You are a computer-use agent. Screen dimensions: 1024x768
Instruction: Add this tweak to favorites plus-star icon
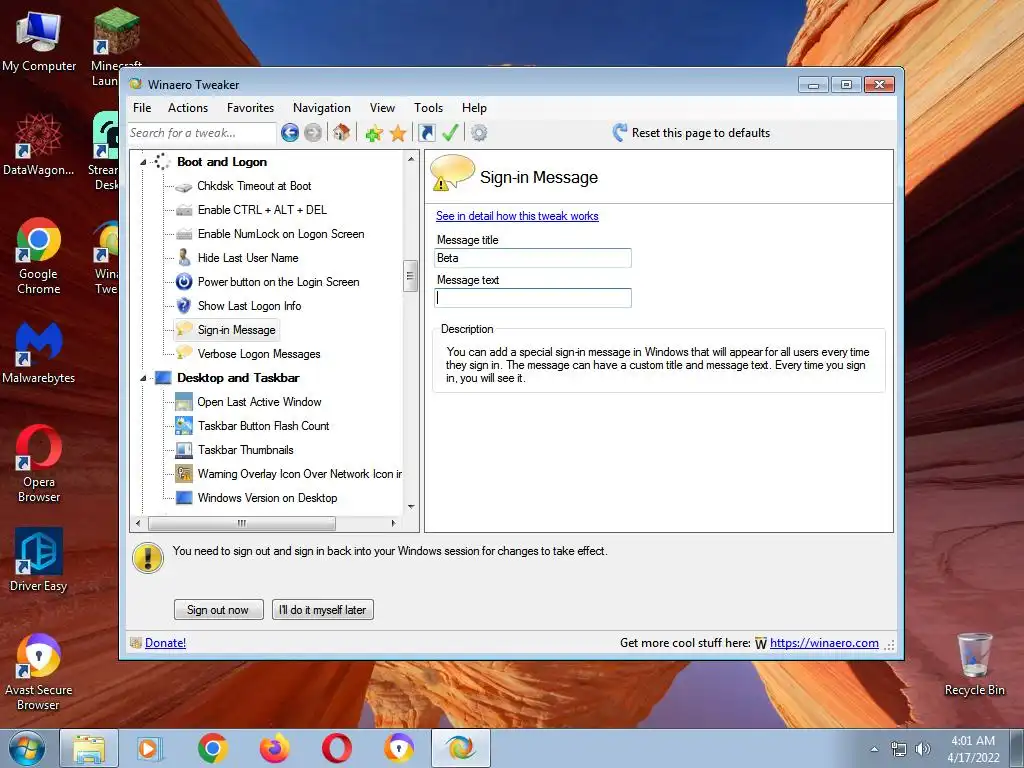click(x=374, y=133)
